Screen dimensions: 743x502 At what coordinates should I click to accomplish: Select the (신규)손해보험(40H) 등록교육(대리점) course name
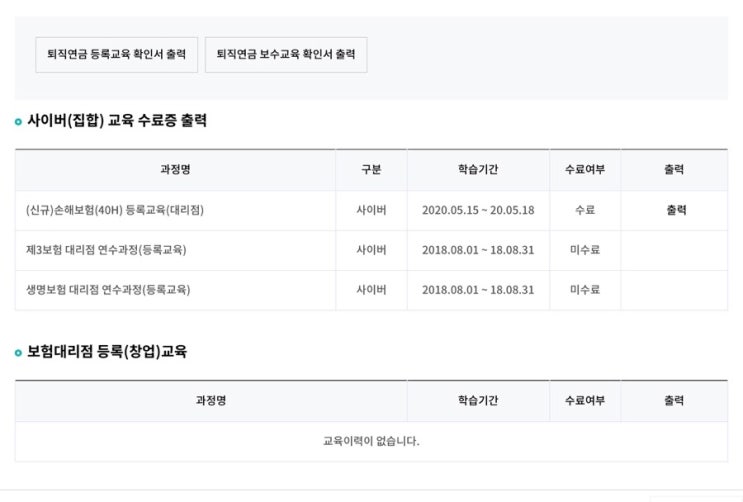coord(108,210)
